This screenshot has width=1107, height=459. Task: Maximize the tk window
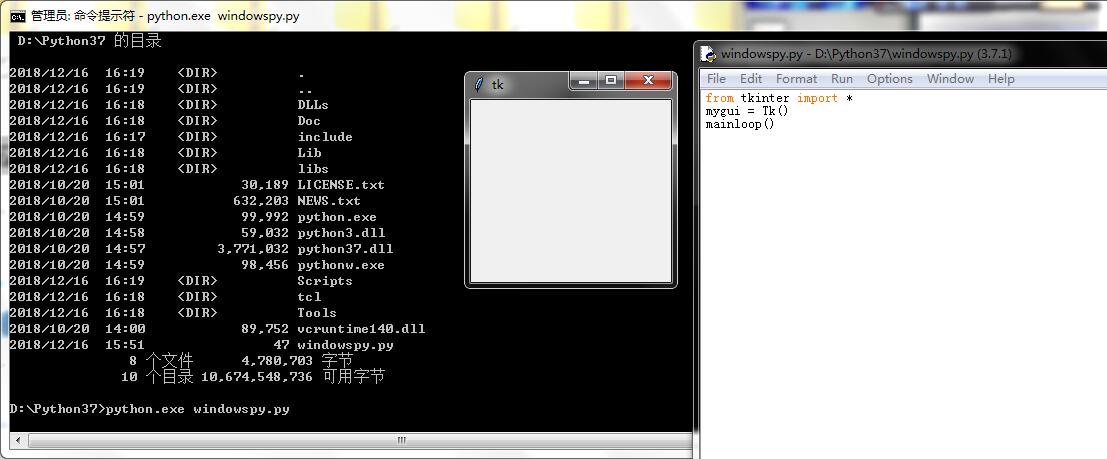click(x=611, y=81)
